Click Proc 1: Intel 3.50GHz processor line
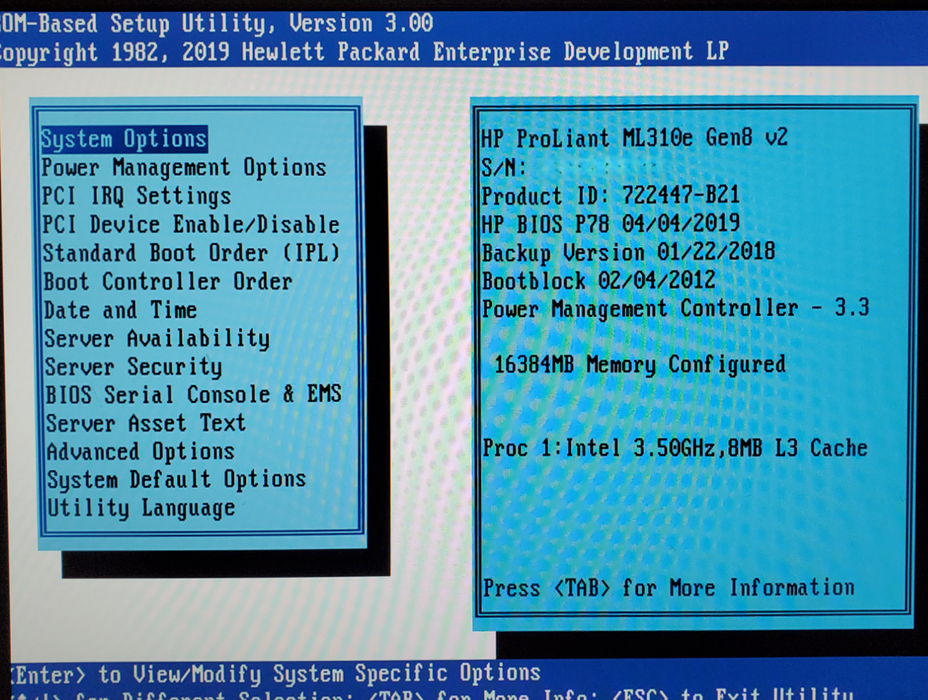Image resolution: width=928 pixels, height=700 pixels. click(675, 448)
